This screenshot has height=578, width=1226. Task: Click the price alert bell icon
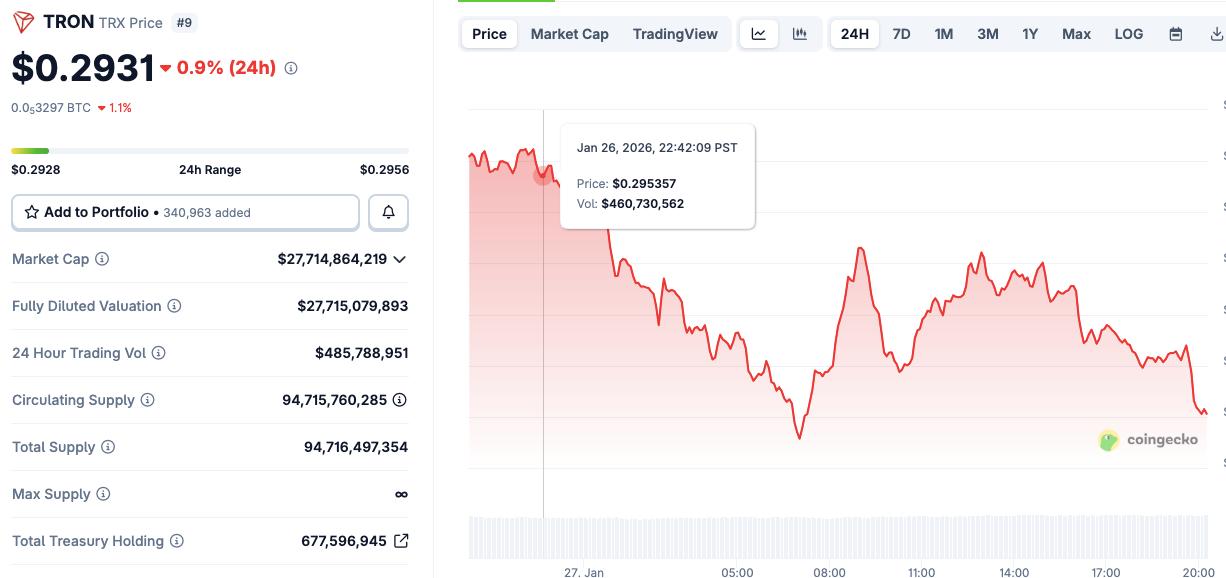pos(389,212)
